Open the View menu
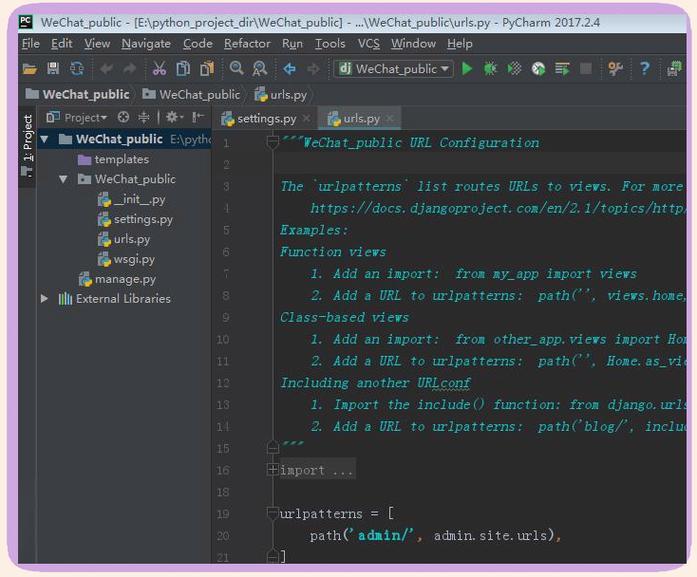The image size is (697, 577). [97, 44]
